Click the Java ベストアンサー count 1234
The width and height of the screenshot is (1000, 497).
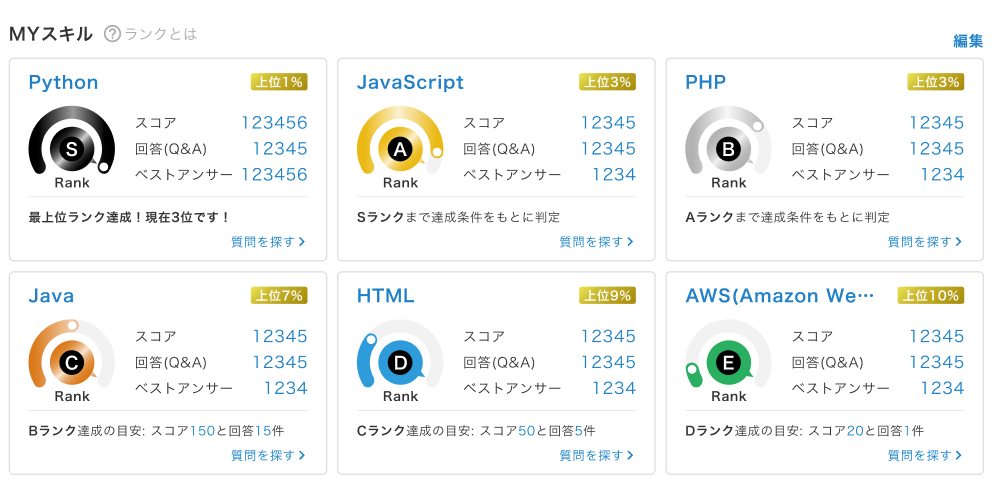[x=285, y=388]
